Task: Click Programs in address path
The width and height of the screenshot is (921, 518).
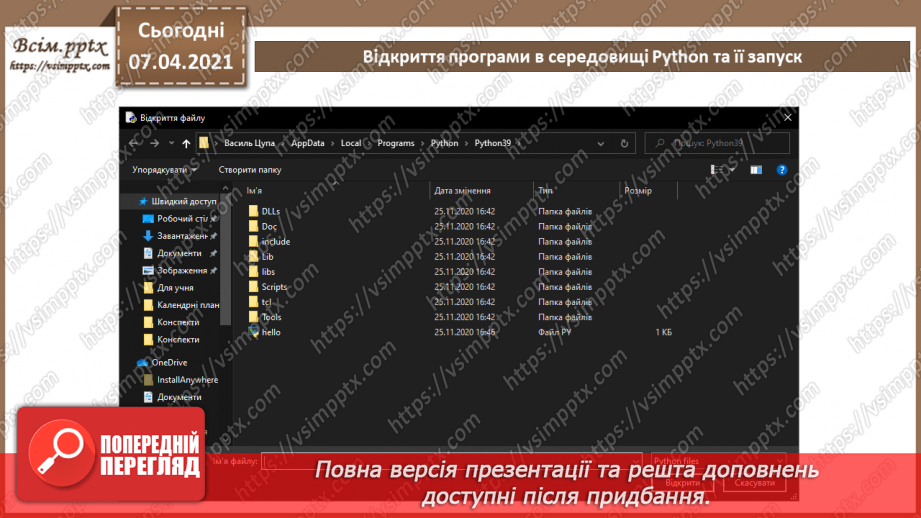Action: (x=396, y=143)
